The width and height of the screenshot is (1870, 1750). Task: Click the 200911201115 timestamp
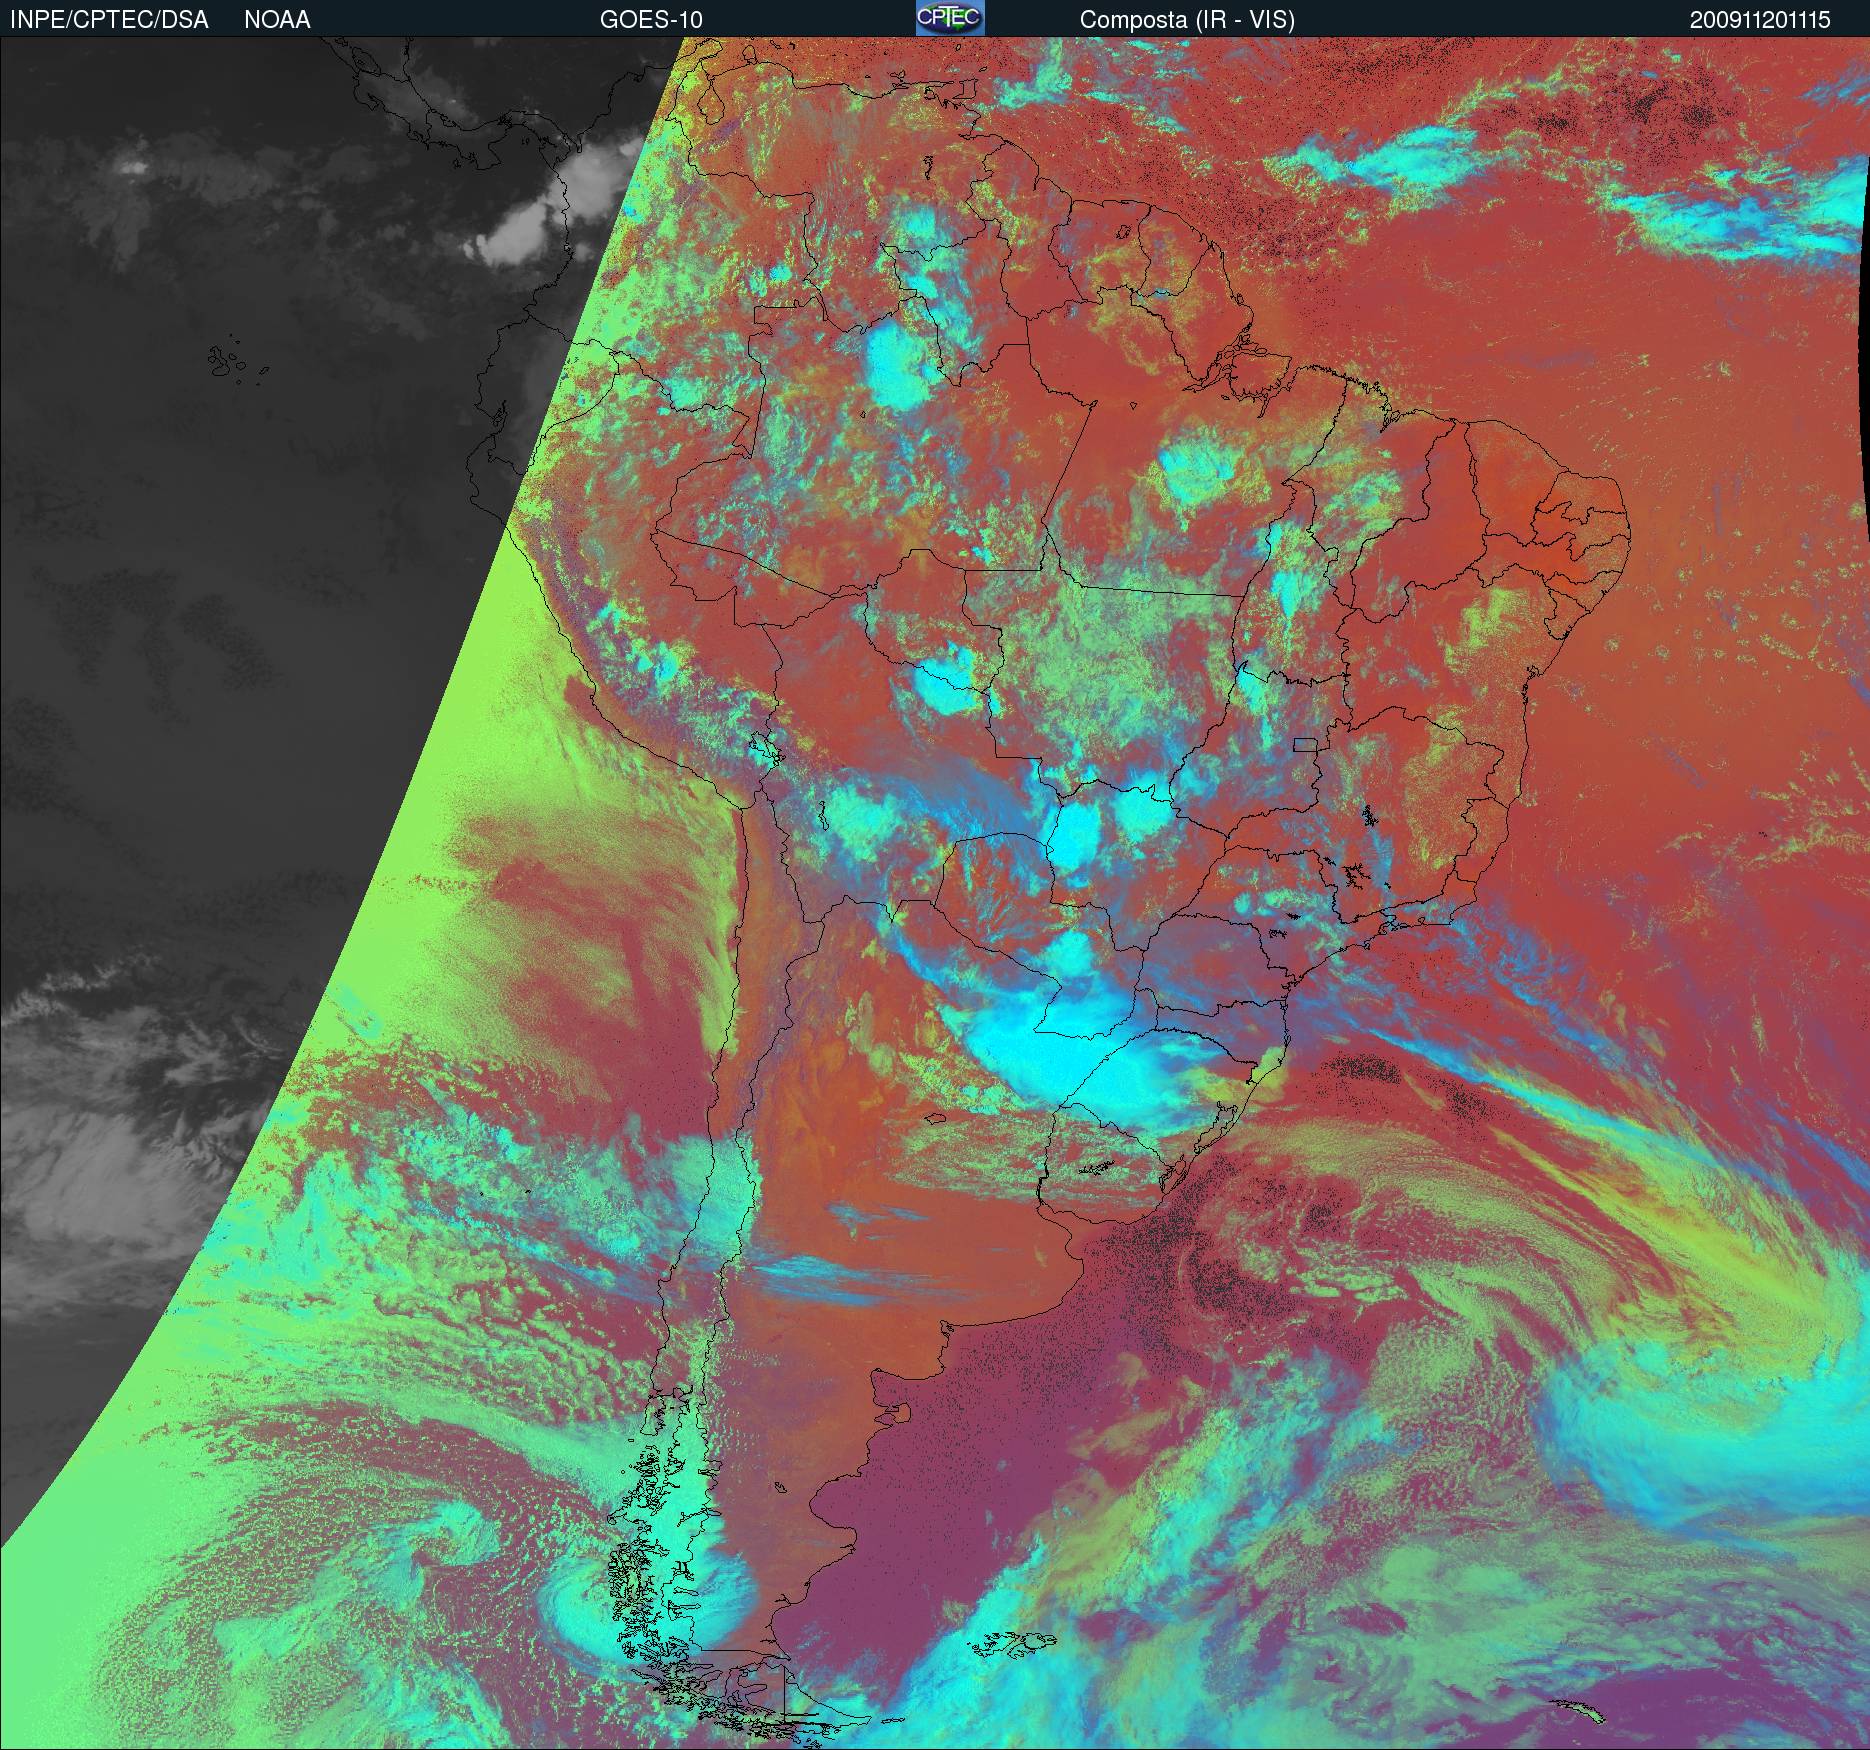pyautogui.click(x=1761, y=20)
